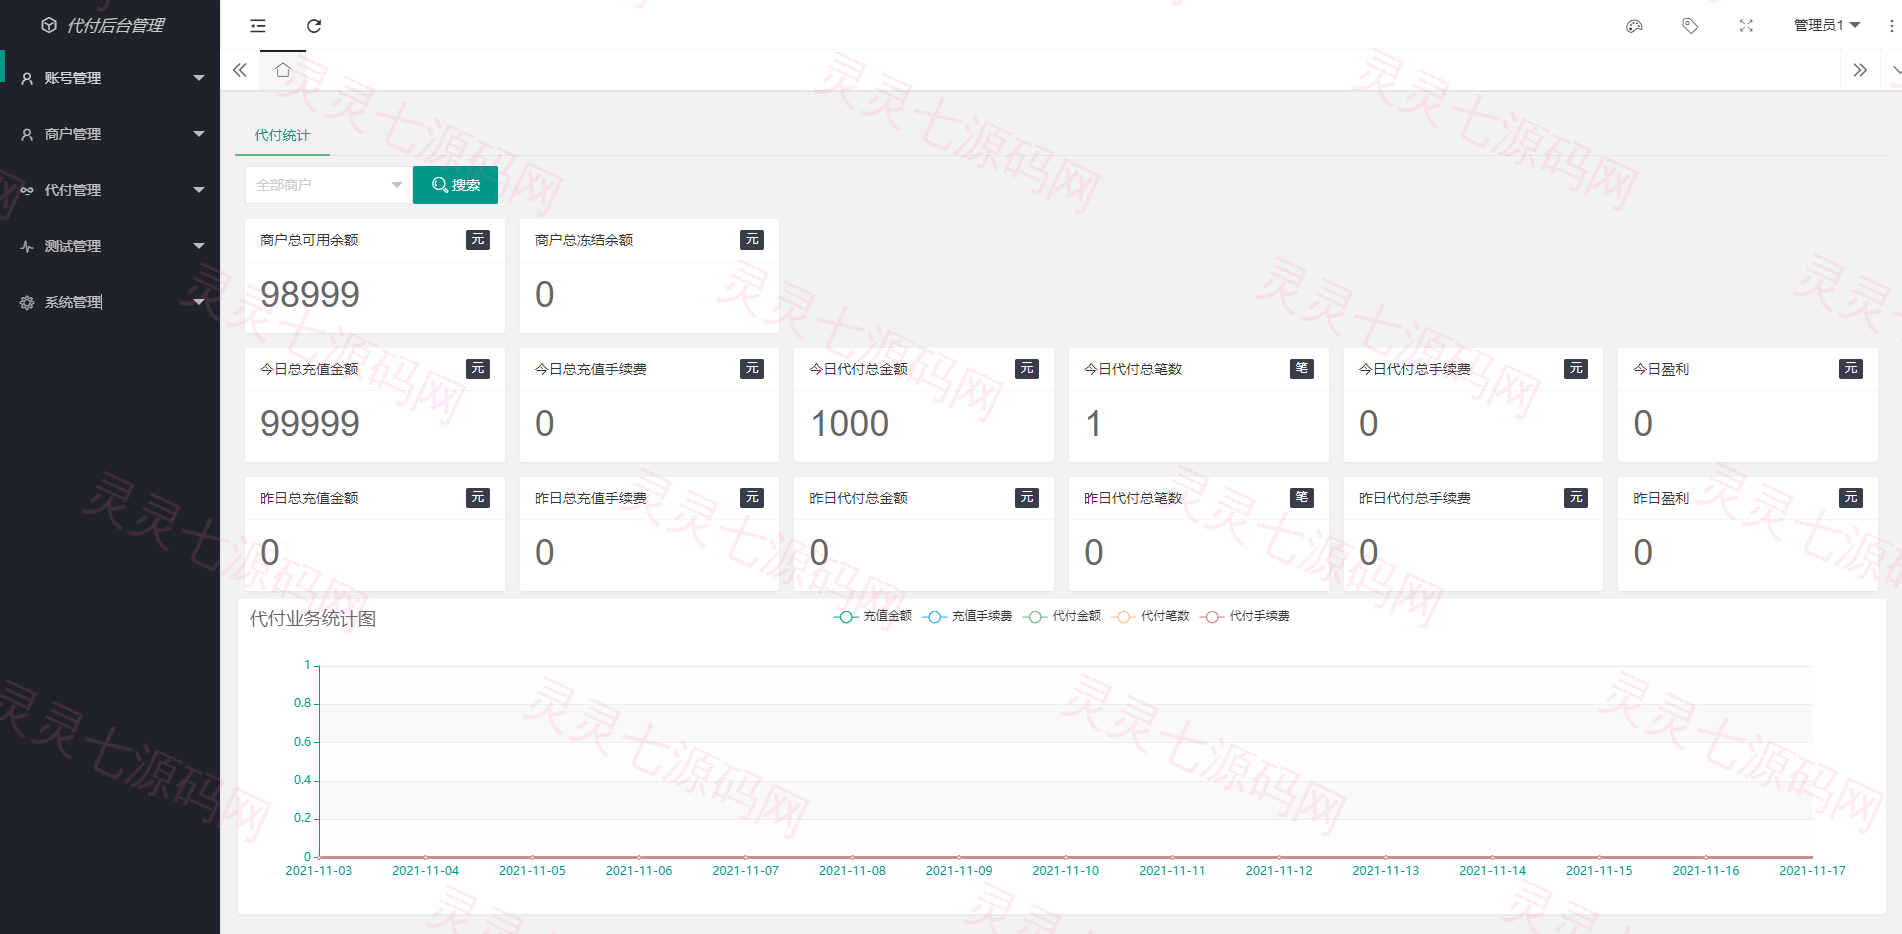Viewport: 1902px width, 934px height.
Task: Toggle 代付手续费 legend series
Action: (x=1245, y=616)
